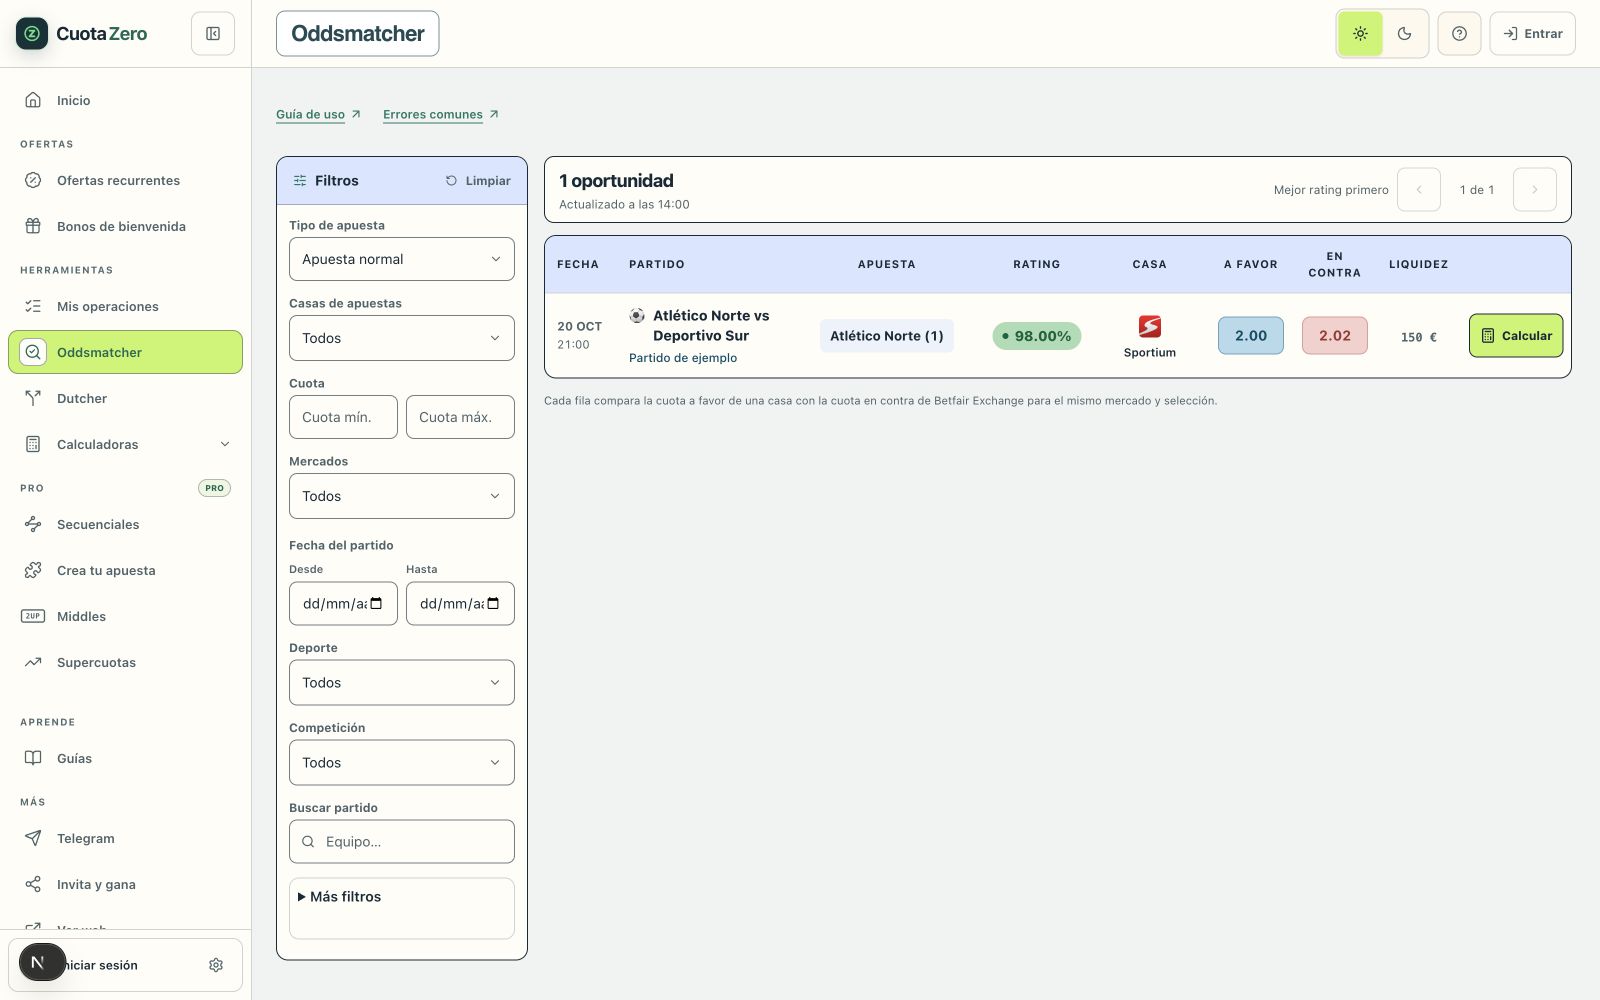Click the Buscar partido Equipo search field
Viewport: 1600px width, 1000px height.
tap(402, 842)
